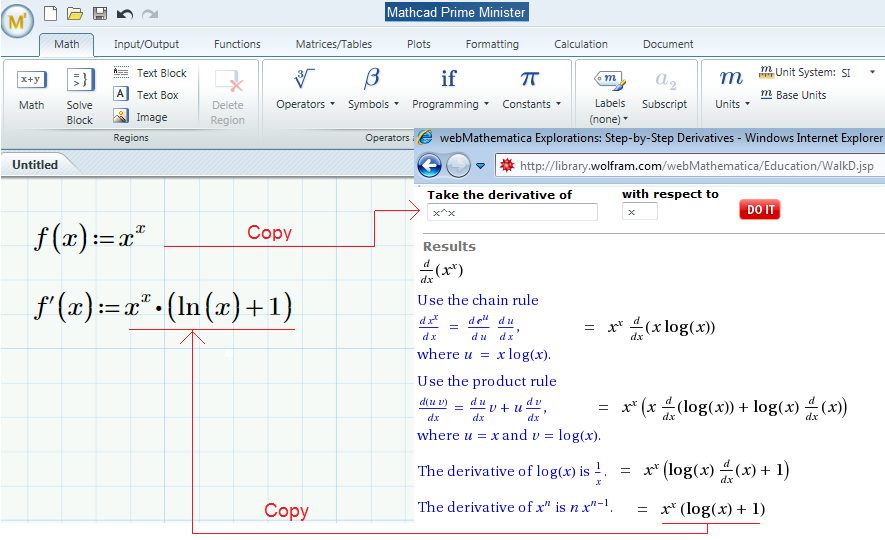Click the Wolfram site favicon in address bar
Viewport: 885px width, 540px height.
click(x=507, y=165)
